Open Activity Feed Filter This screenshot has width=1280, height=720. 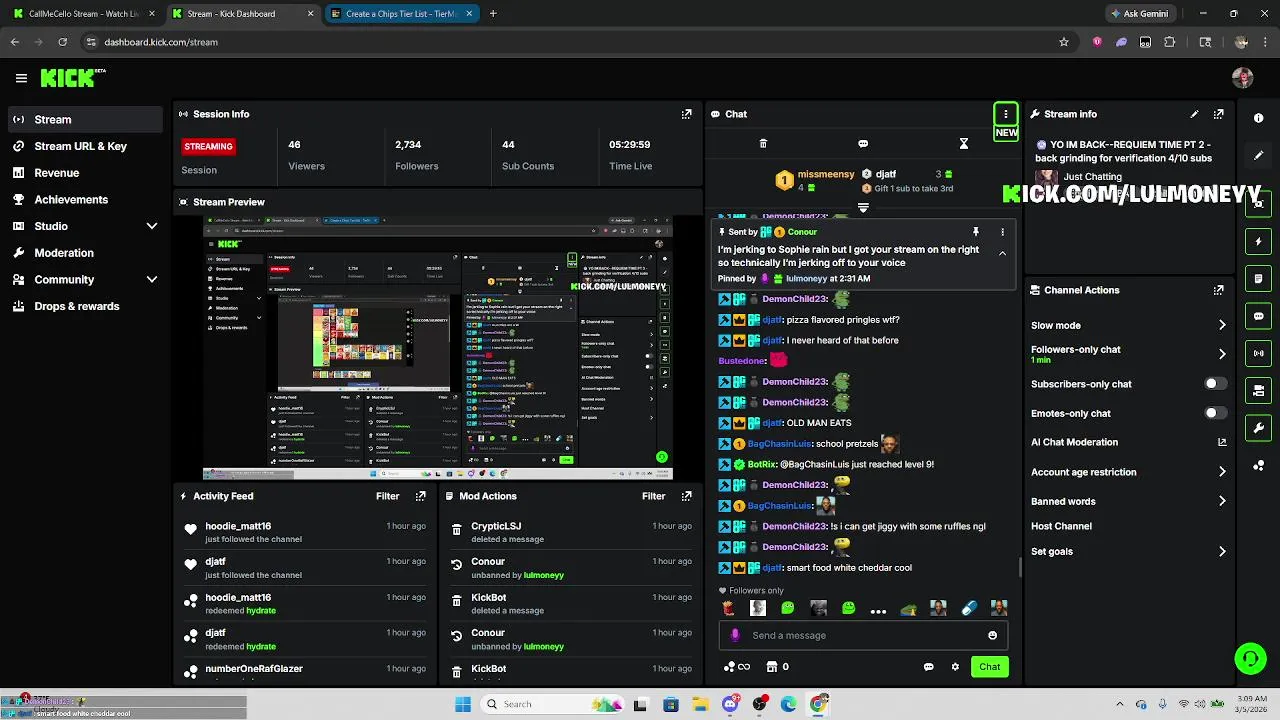[387, 496]
